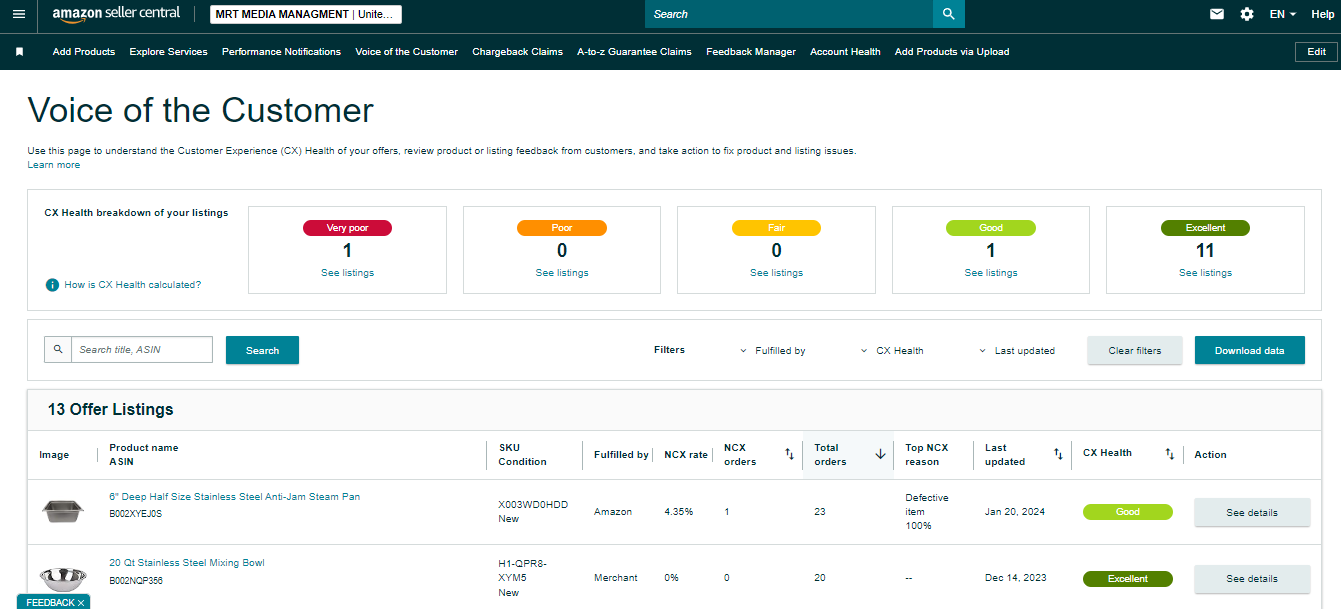Open Add Products via Upload menu item
1341x609 pixels.
pos(952,52)
